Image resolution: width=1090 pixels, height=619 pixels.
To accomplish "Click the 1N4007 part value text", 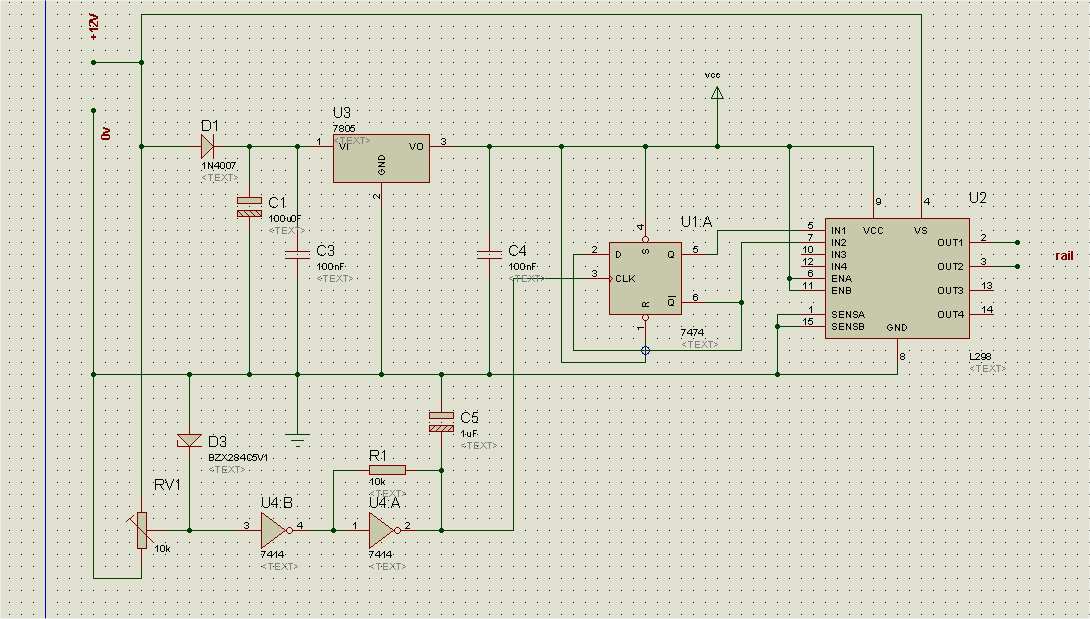I will tap(219, 166).
